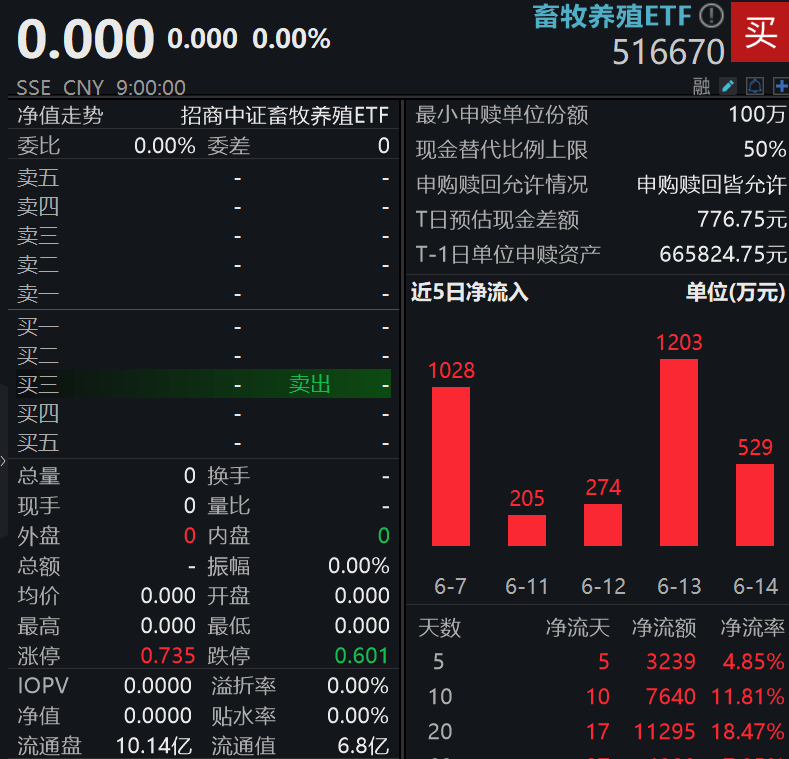The image size is (789, 759).
Task: Click the green 卖出 sell link
Action: 309,384
